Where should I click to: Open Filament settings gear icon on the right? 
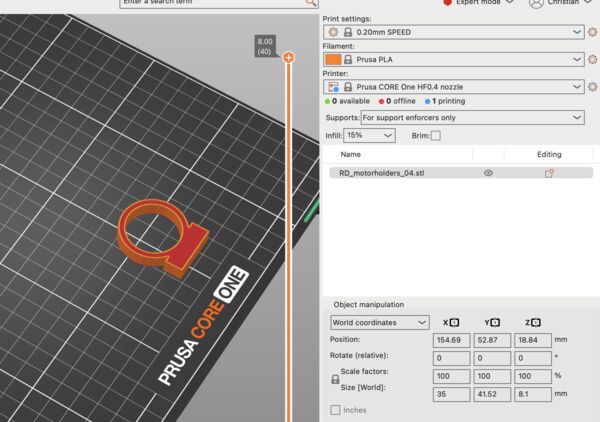pyautogui.click(x=593, y=59)
